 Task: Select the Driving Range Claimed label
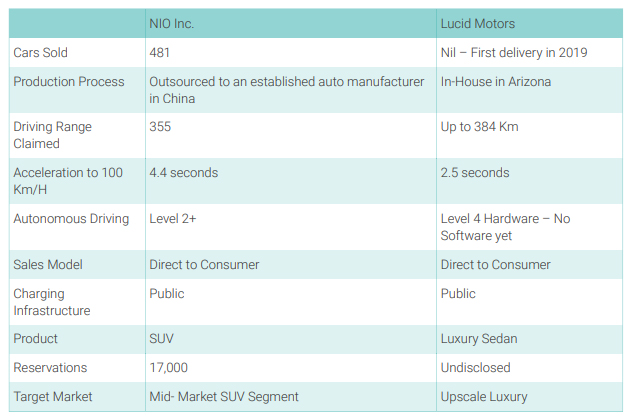coord(52,135)
